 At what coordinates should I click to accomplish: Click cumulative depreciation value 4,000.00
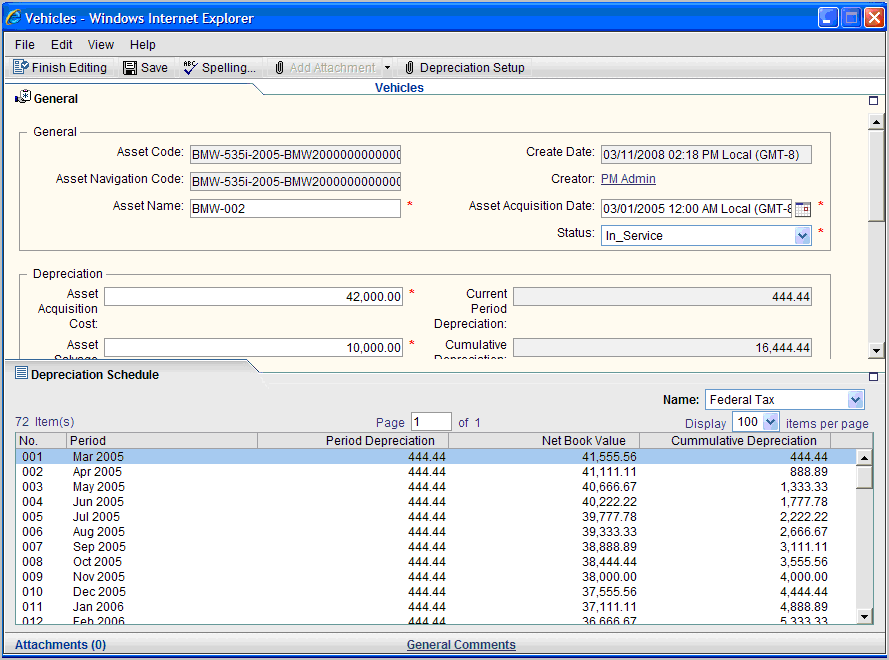coord(803,577)
